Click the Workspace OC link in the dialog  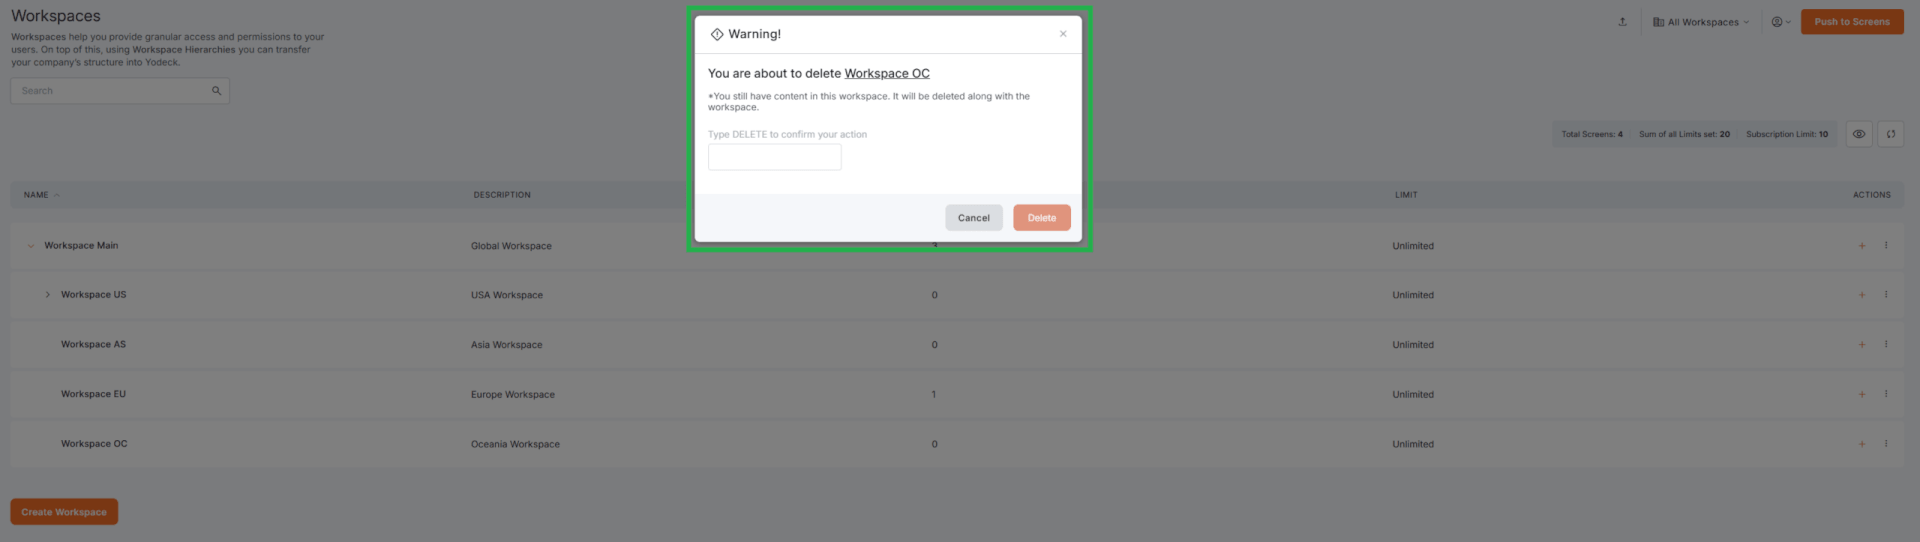pyautogui.click(x=887, y=73)
